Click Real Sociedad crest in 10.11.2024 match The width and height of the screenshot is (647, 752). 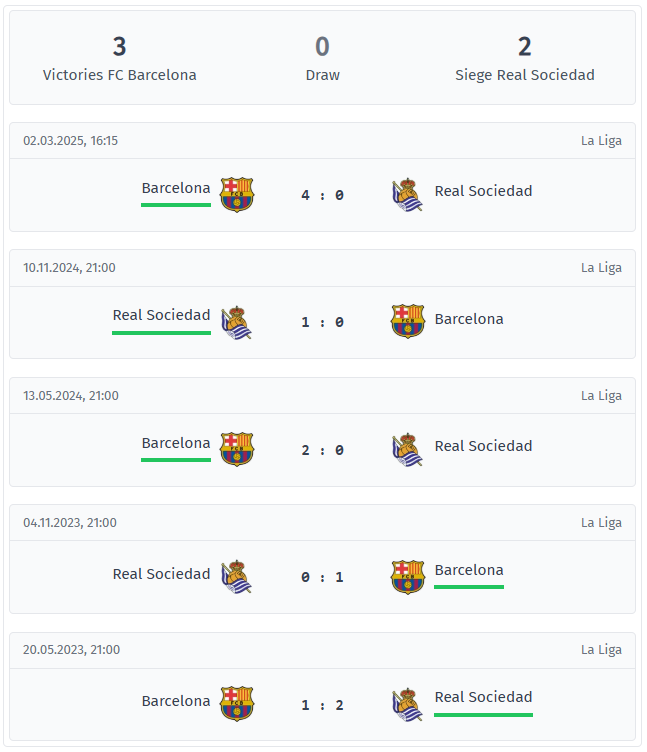(237, 322)
